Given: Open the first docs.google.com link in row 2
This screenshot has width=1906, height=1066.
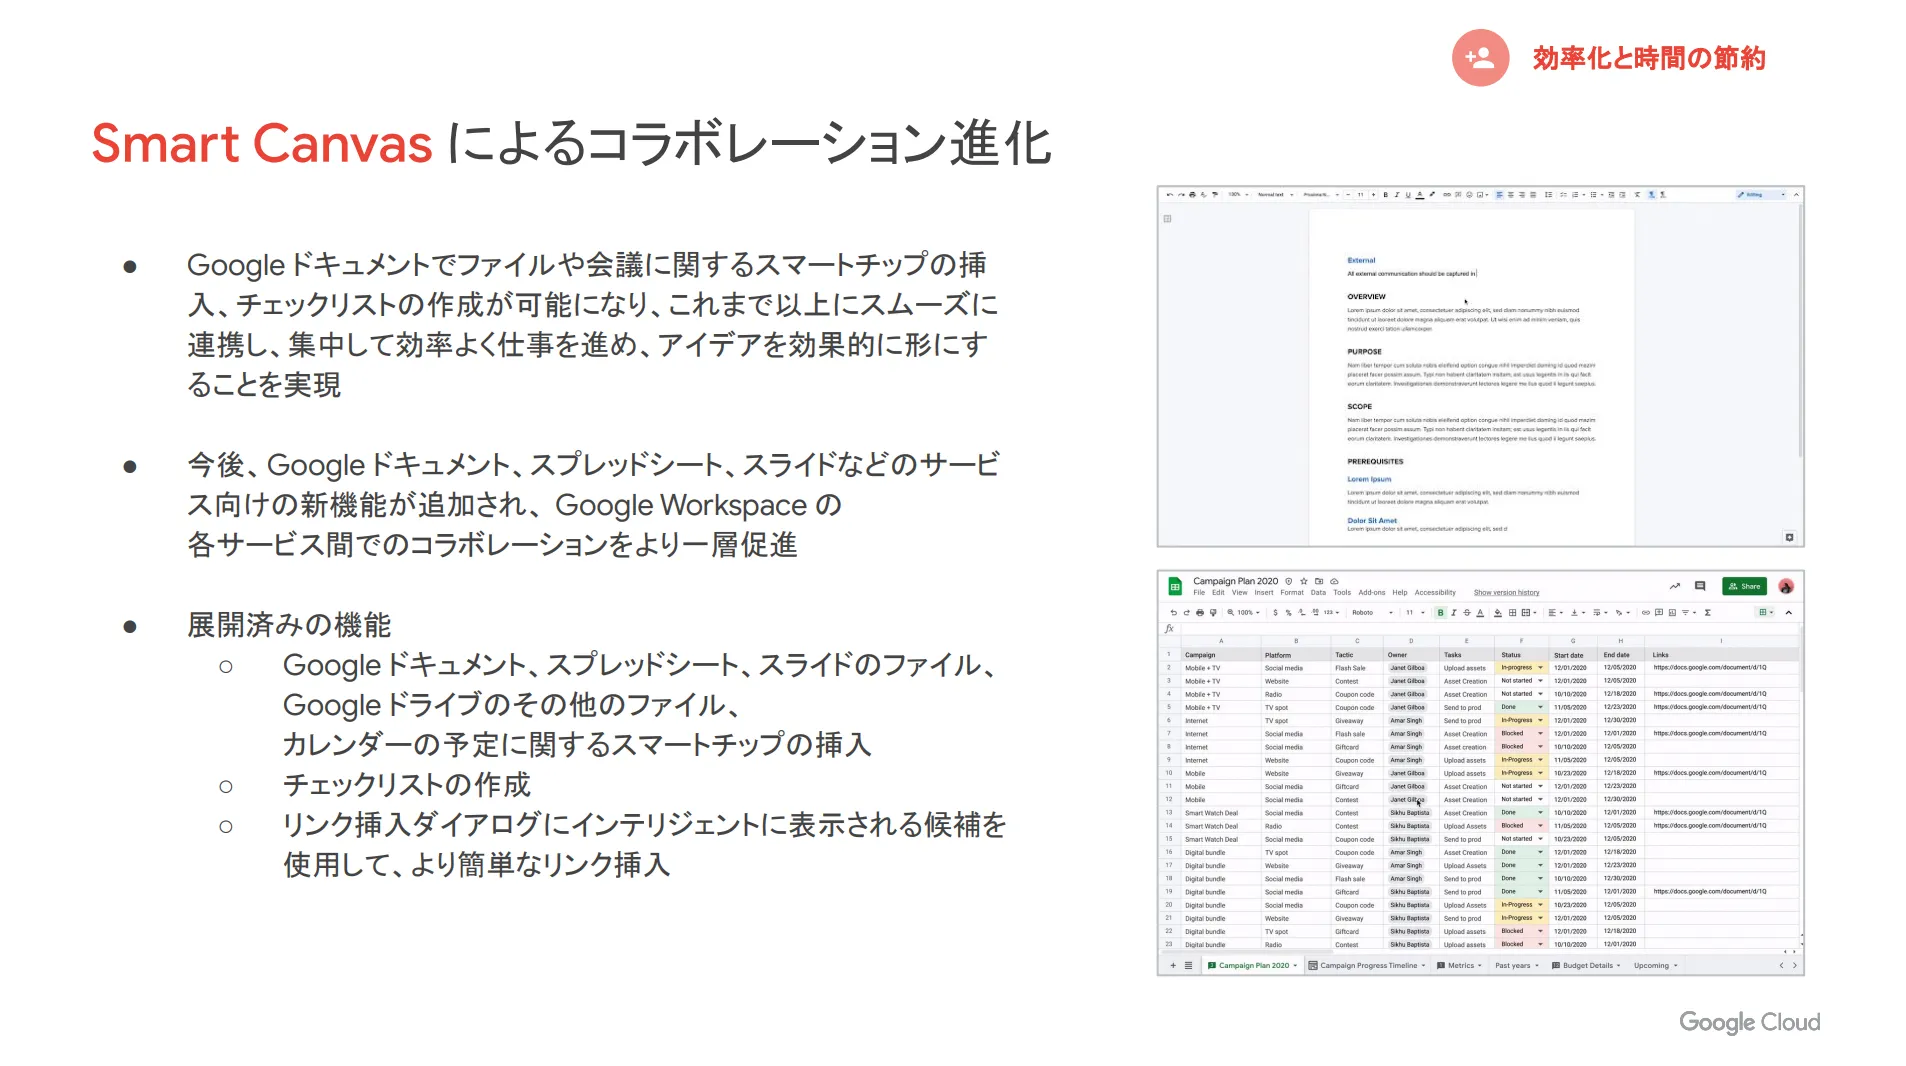Looking at the screenshot, I should (1709, 667).
